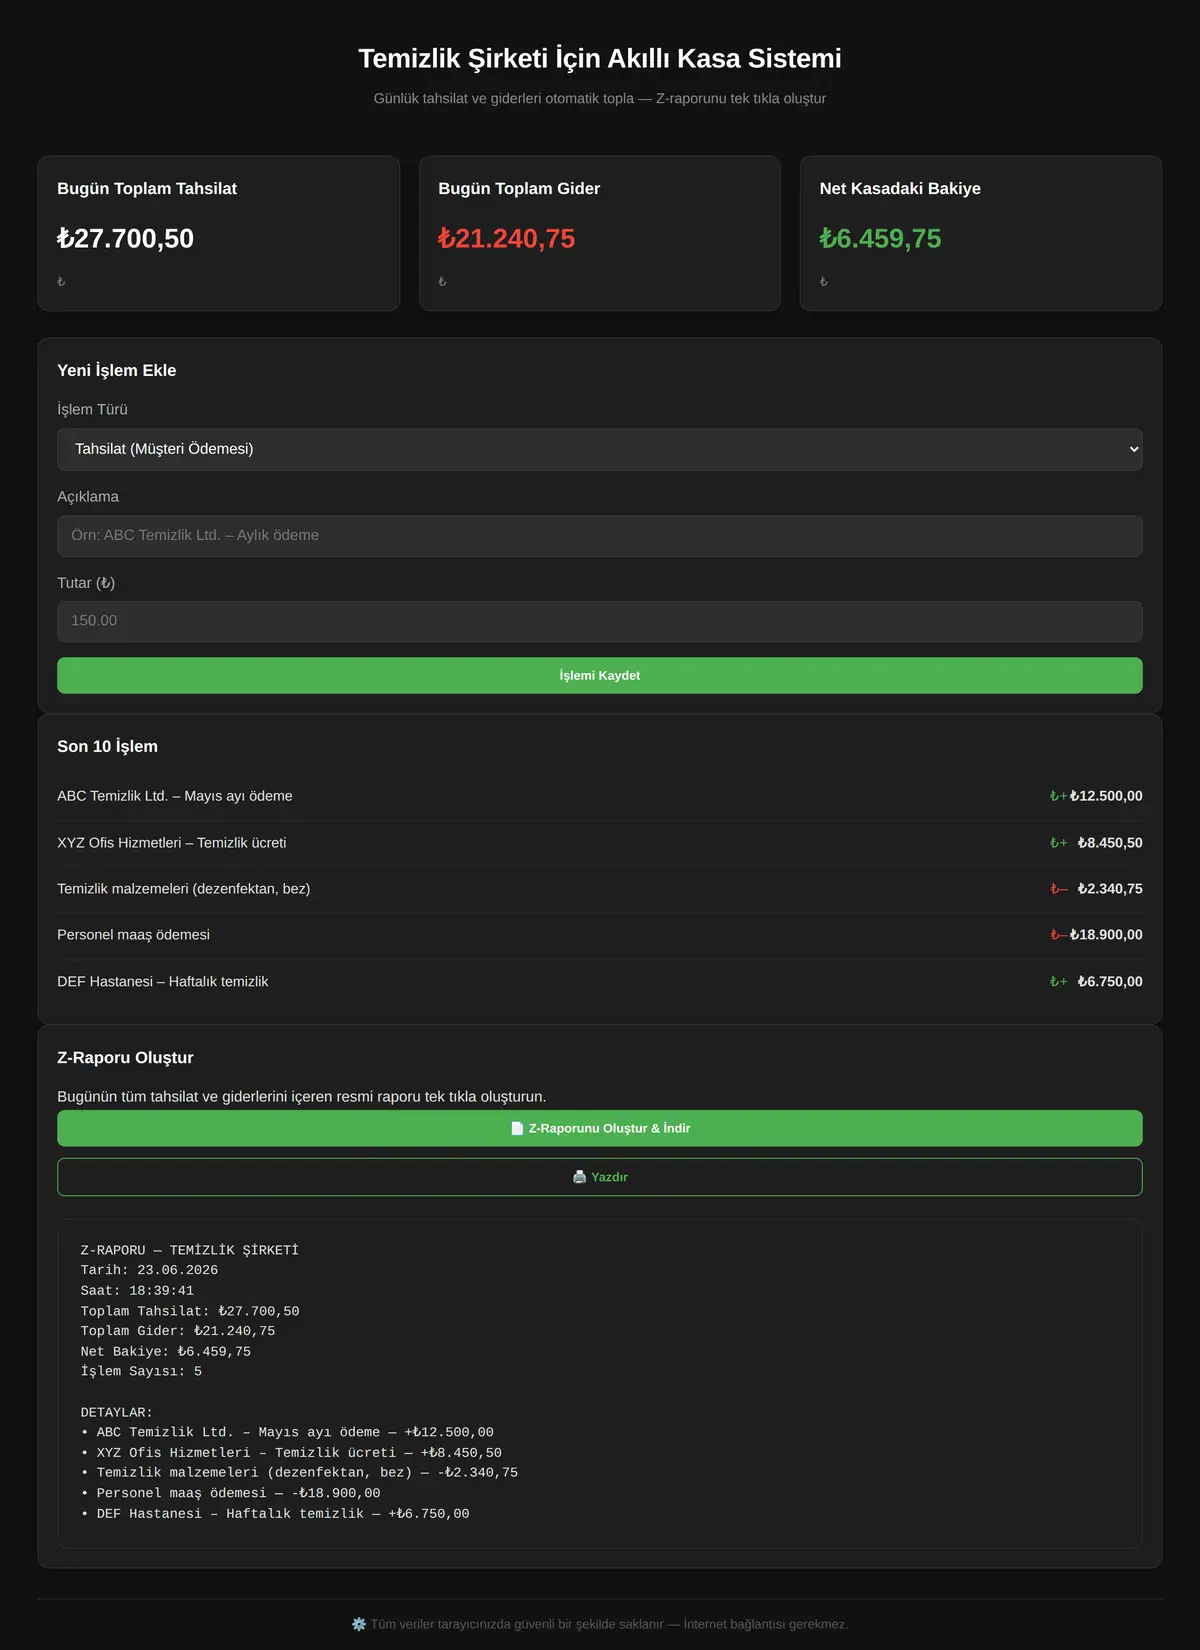Click the green income marker beside ₺6.750,00

(1058, 982)
